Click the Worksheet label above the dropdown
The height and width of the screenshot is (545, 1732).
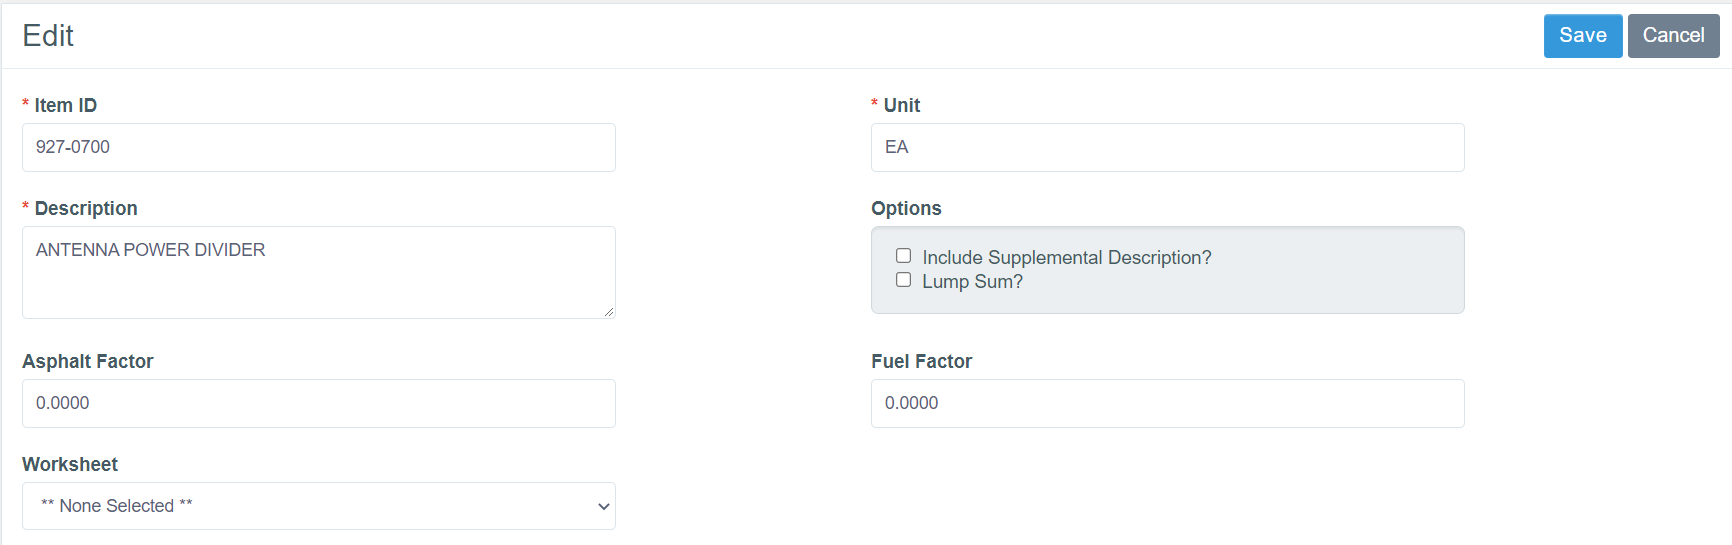[x=70, y=465]
